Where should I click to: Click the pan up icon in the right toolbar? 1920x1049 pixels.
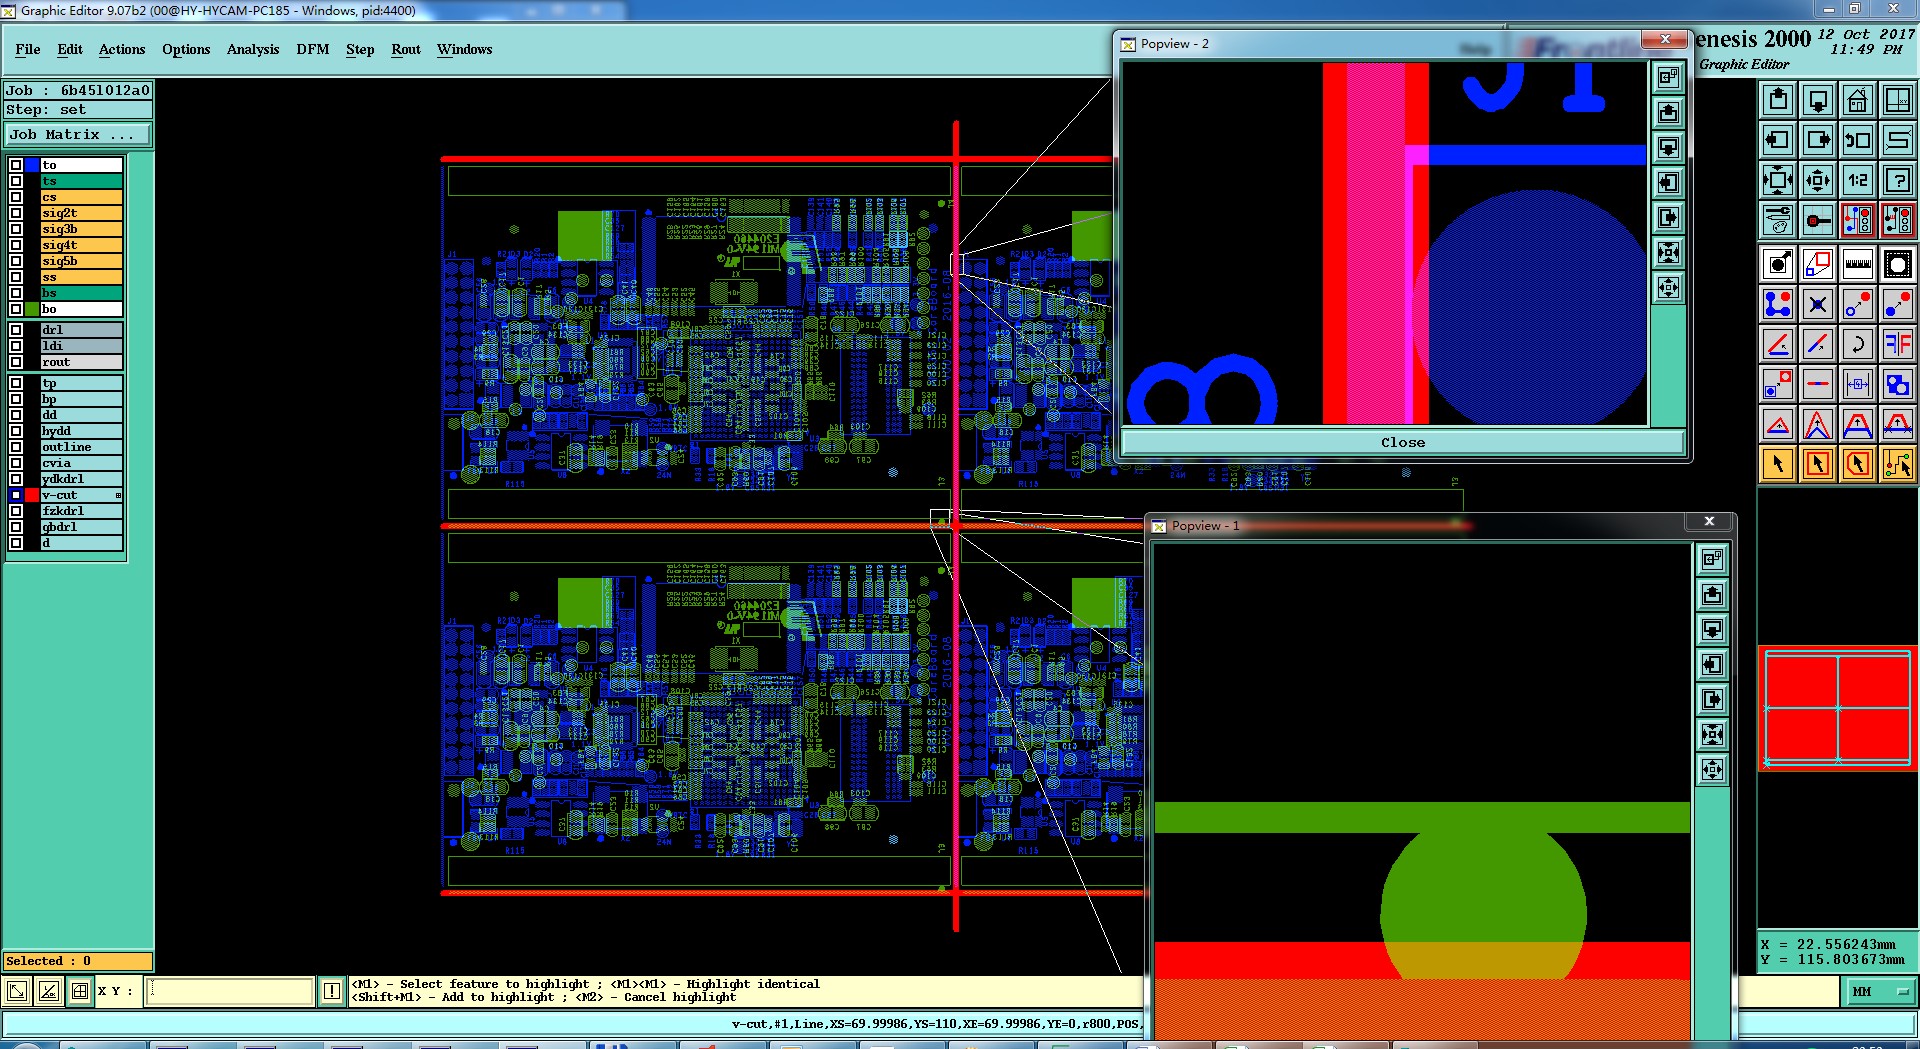[x=1778, y=100]
